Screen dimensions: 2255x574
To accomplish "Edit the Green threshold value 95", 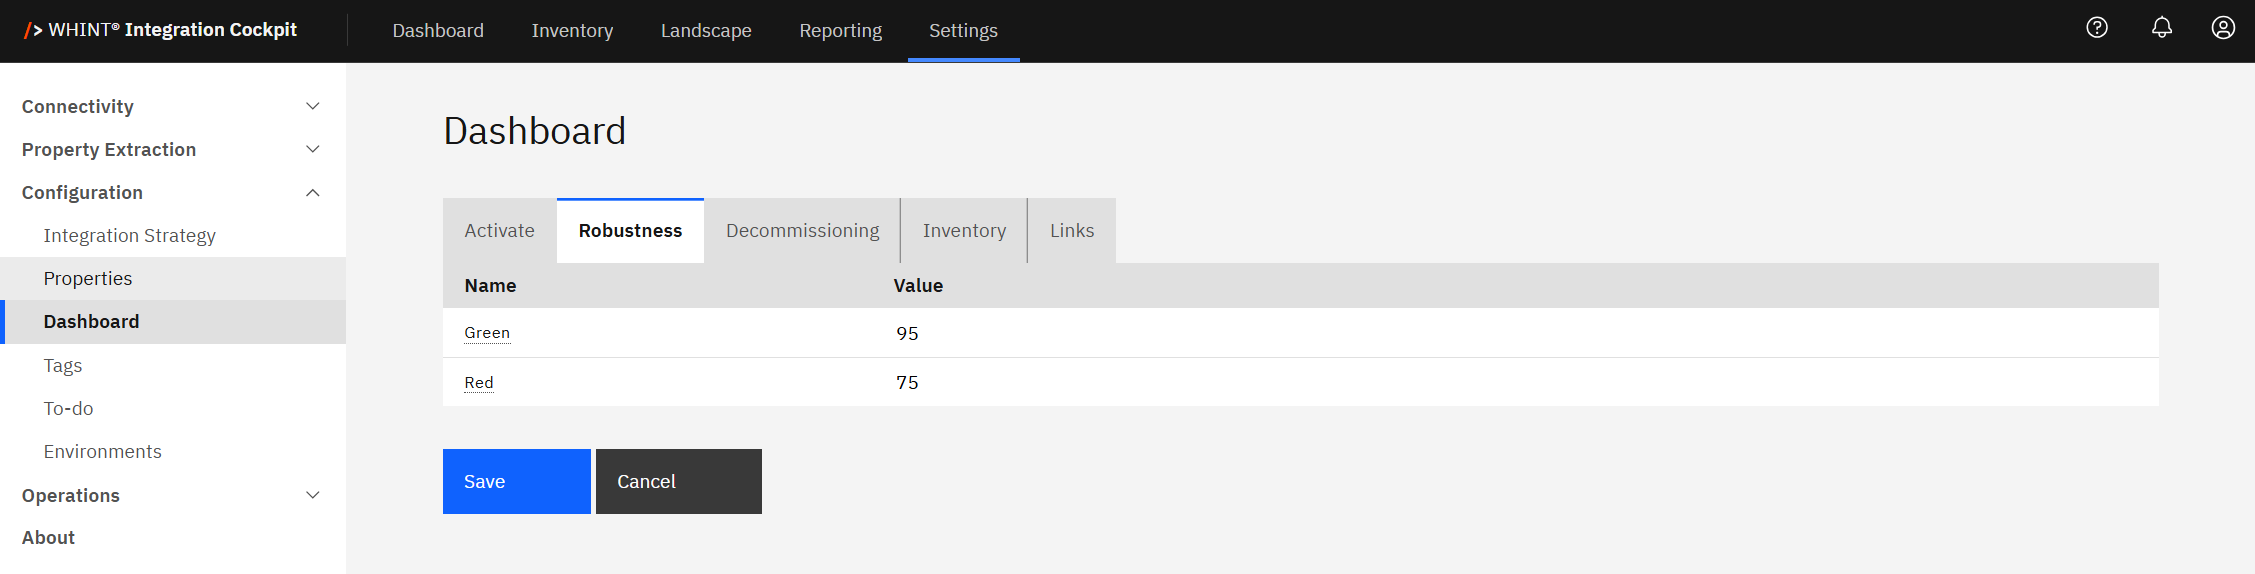I will [907, 333].
